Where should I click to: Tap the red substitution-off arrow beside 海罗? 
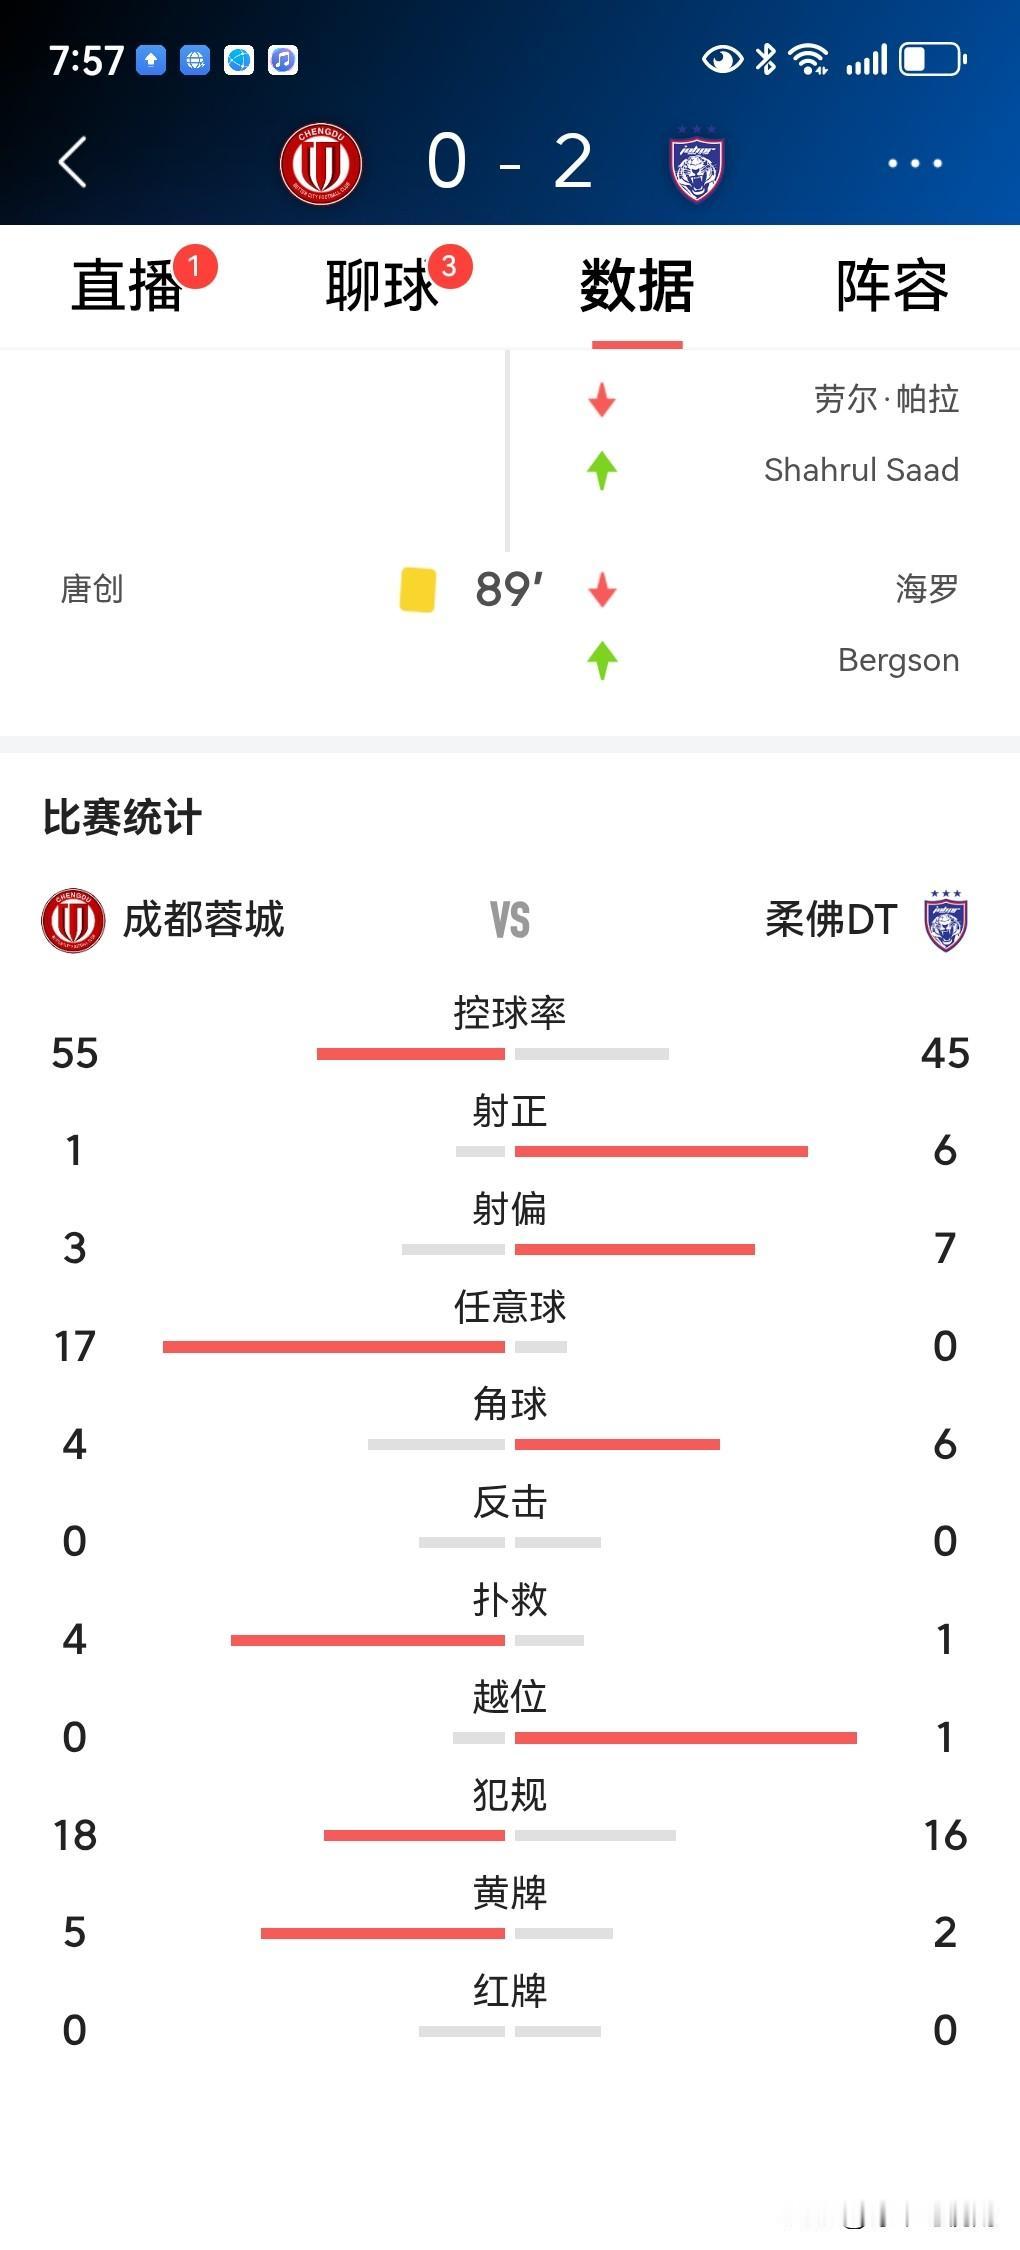tap(602, 589)
